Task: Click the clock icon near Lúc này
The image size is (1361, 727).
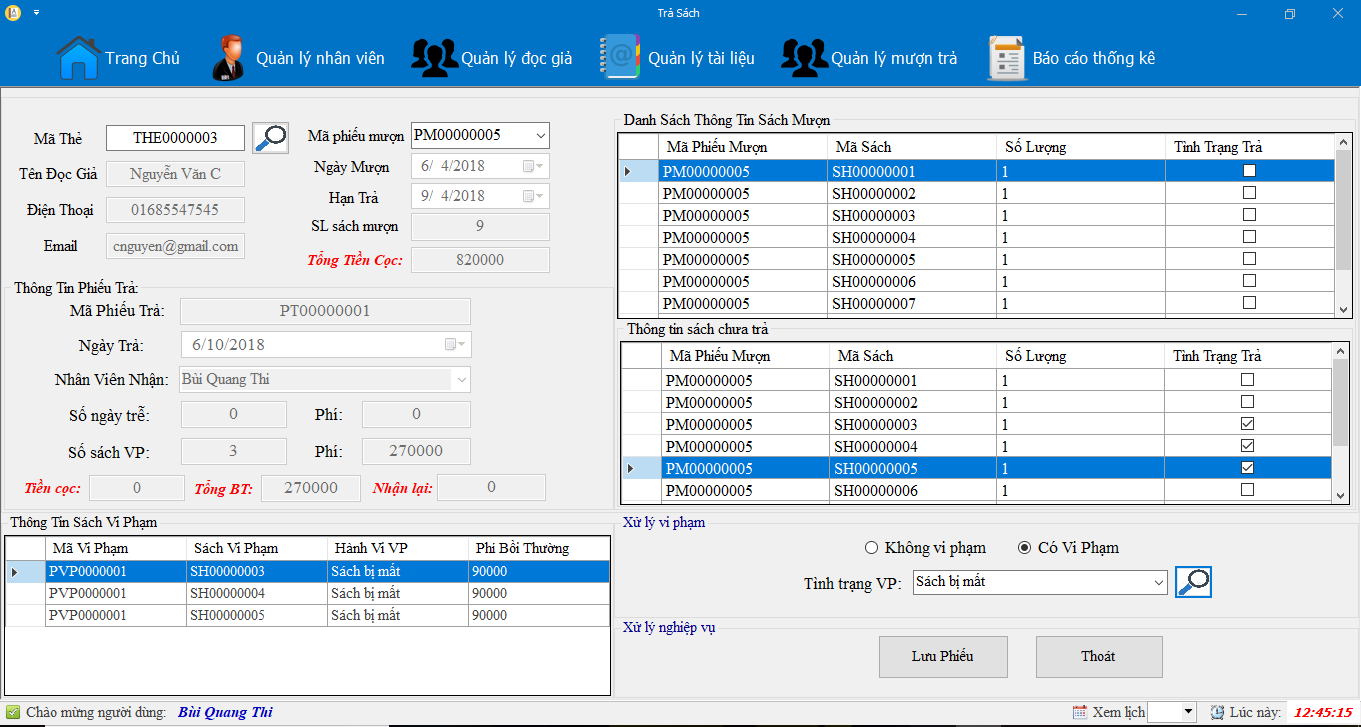Action: pos(1217,712)
